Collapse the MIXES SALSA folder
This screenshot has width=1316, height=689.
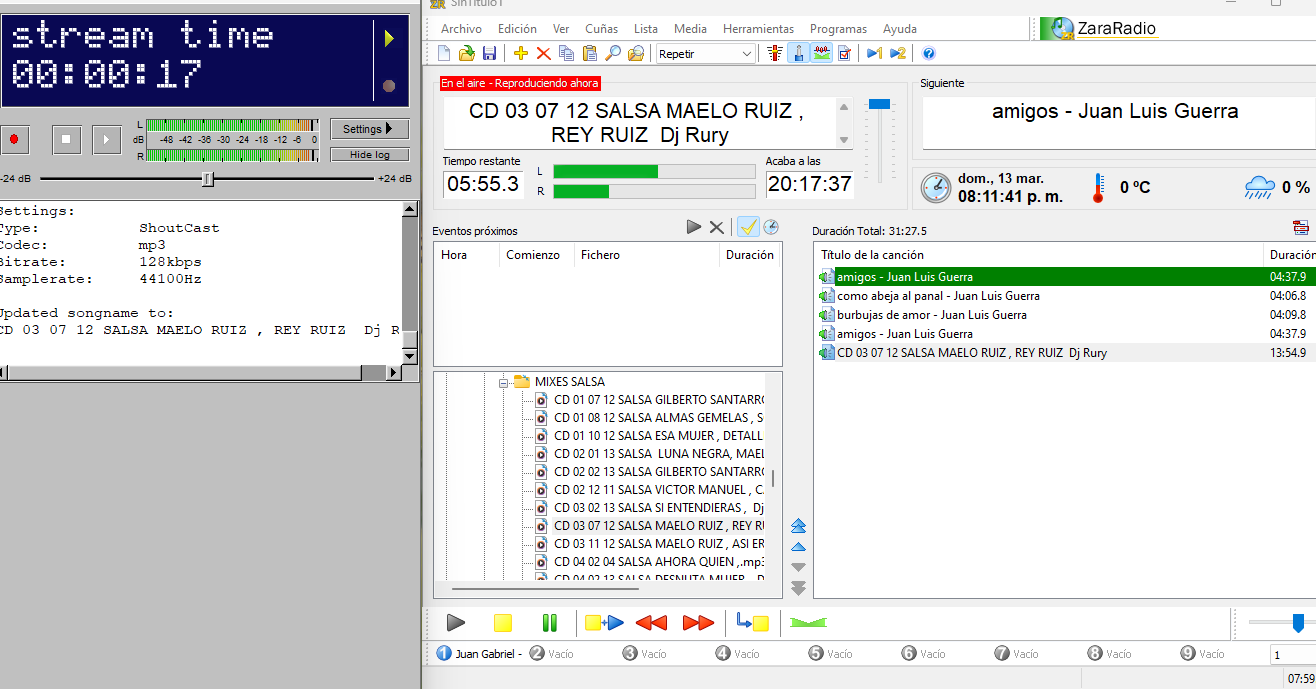click(504, 382)
